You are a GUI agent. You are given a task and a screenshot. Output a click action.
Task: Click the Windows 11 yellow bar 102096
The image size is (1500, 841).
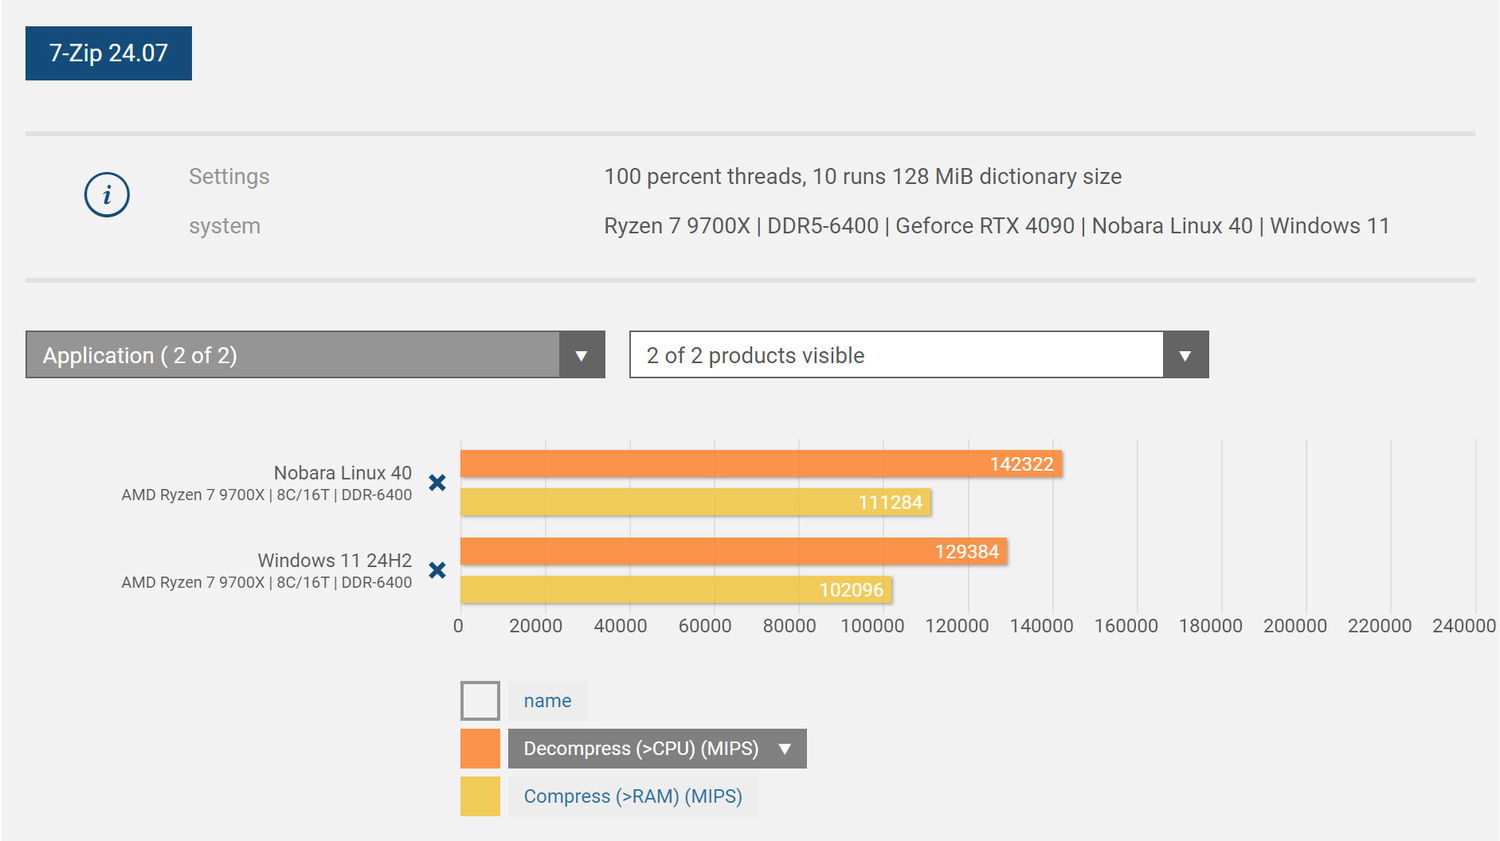click(x=675, y=590)
